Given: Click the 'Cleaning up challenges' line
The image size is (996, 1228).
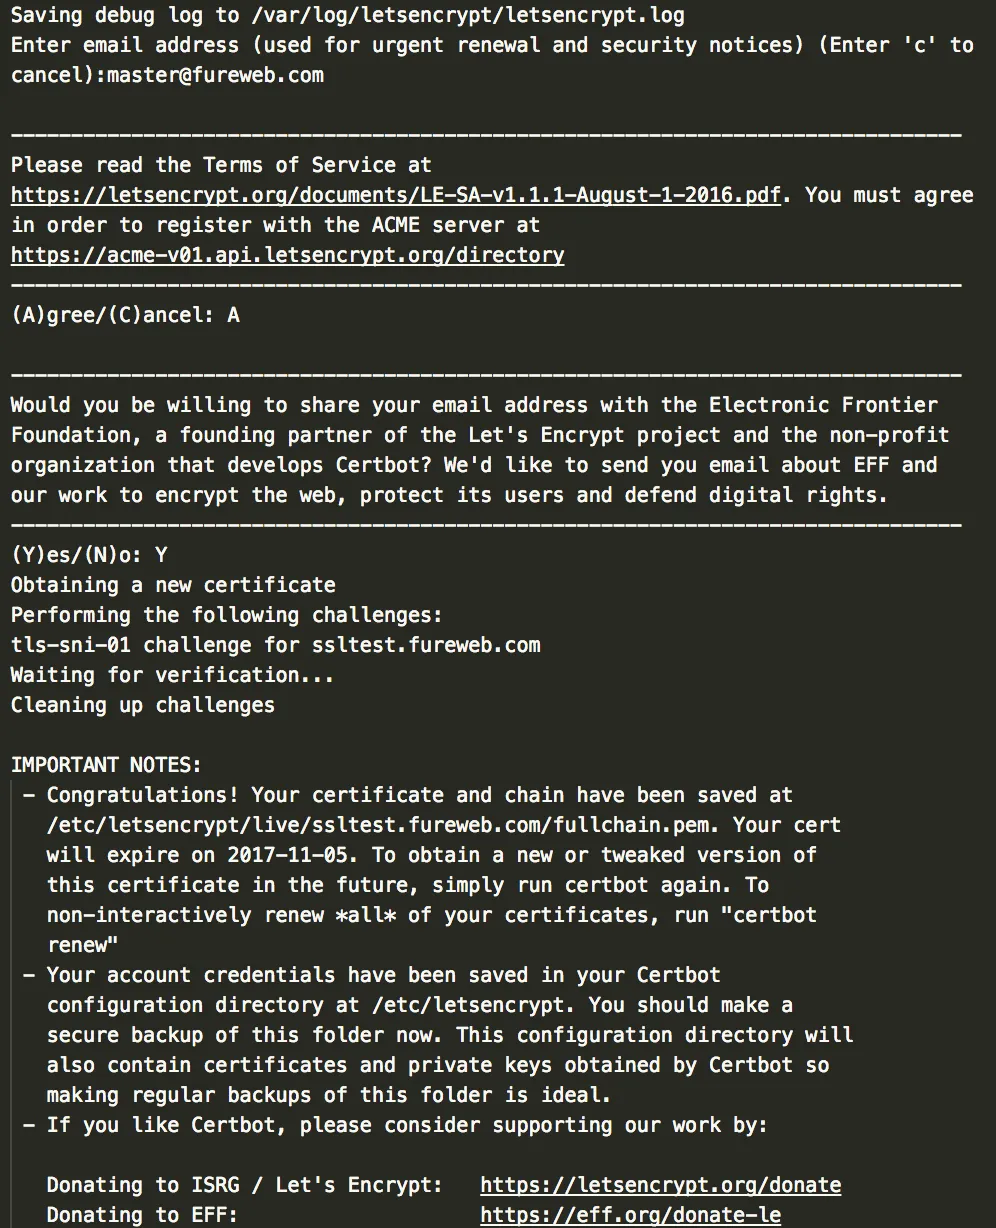Looking at the screenshot, I should point(143,705).
